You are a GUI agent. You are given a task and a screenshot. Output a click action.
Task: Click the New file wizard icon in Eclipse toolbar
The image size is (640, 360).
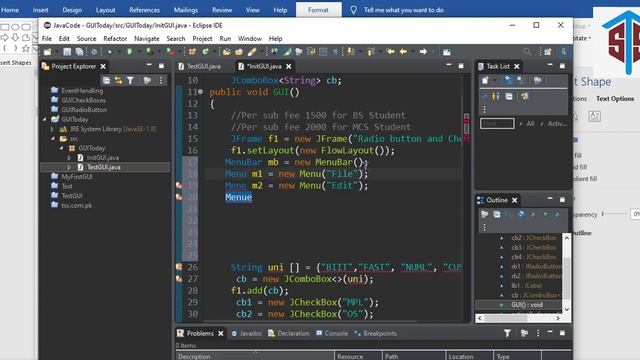[48, 52]
